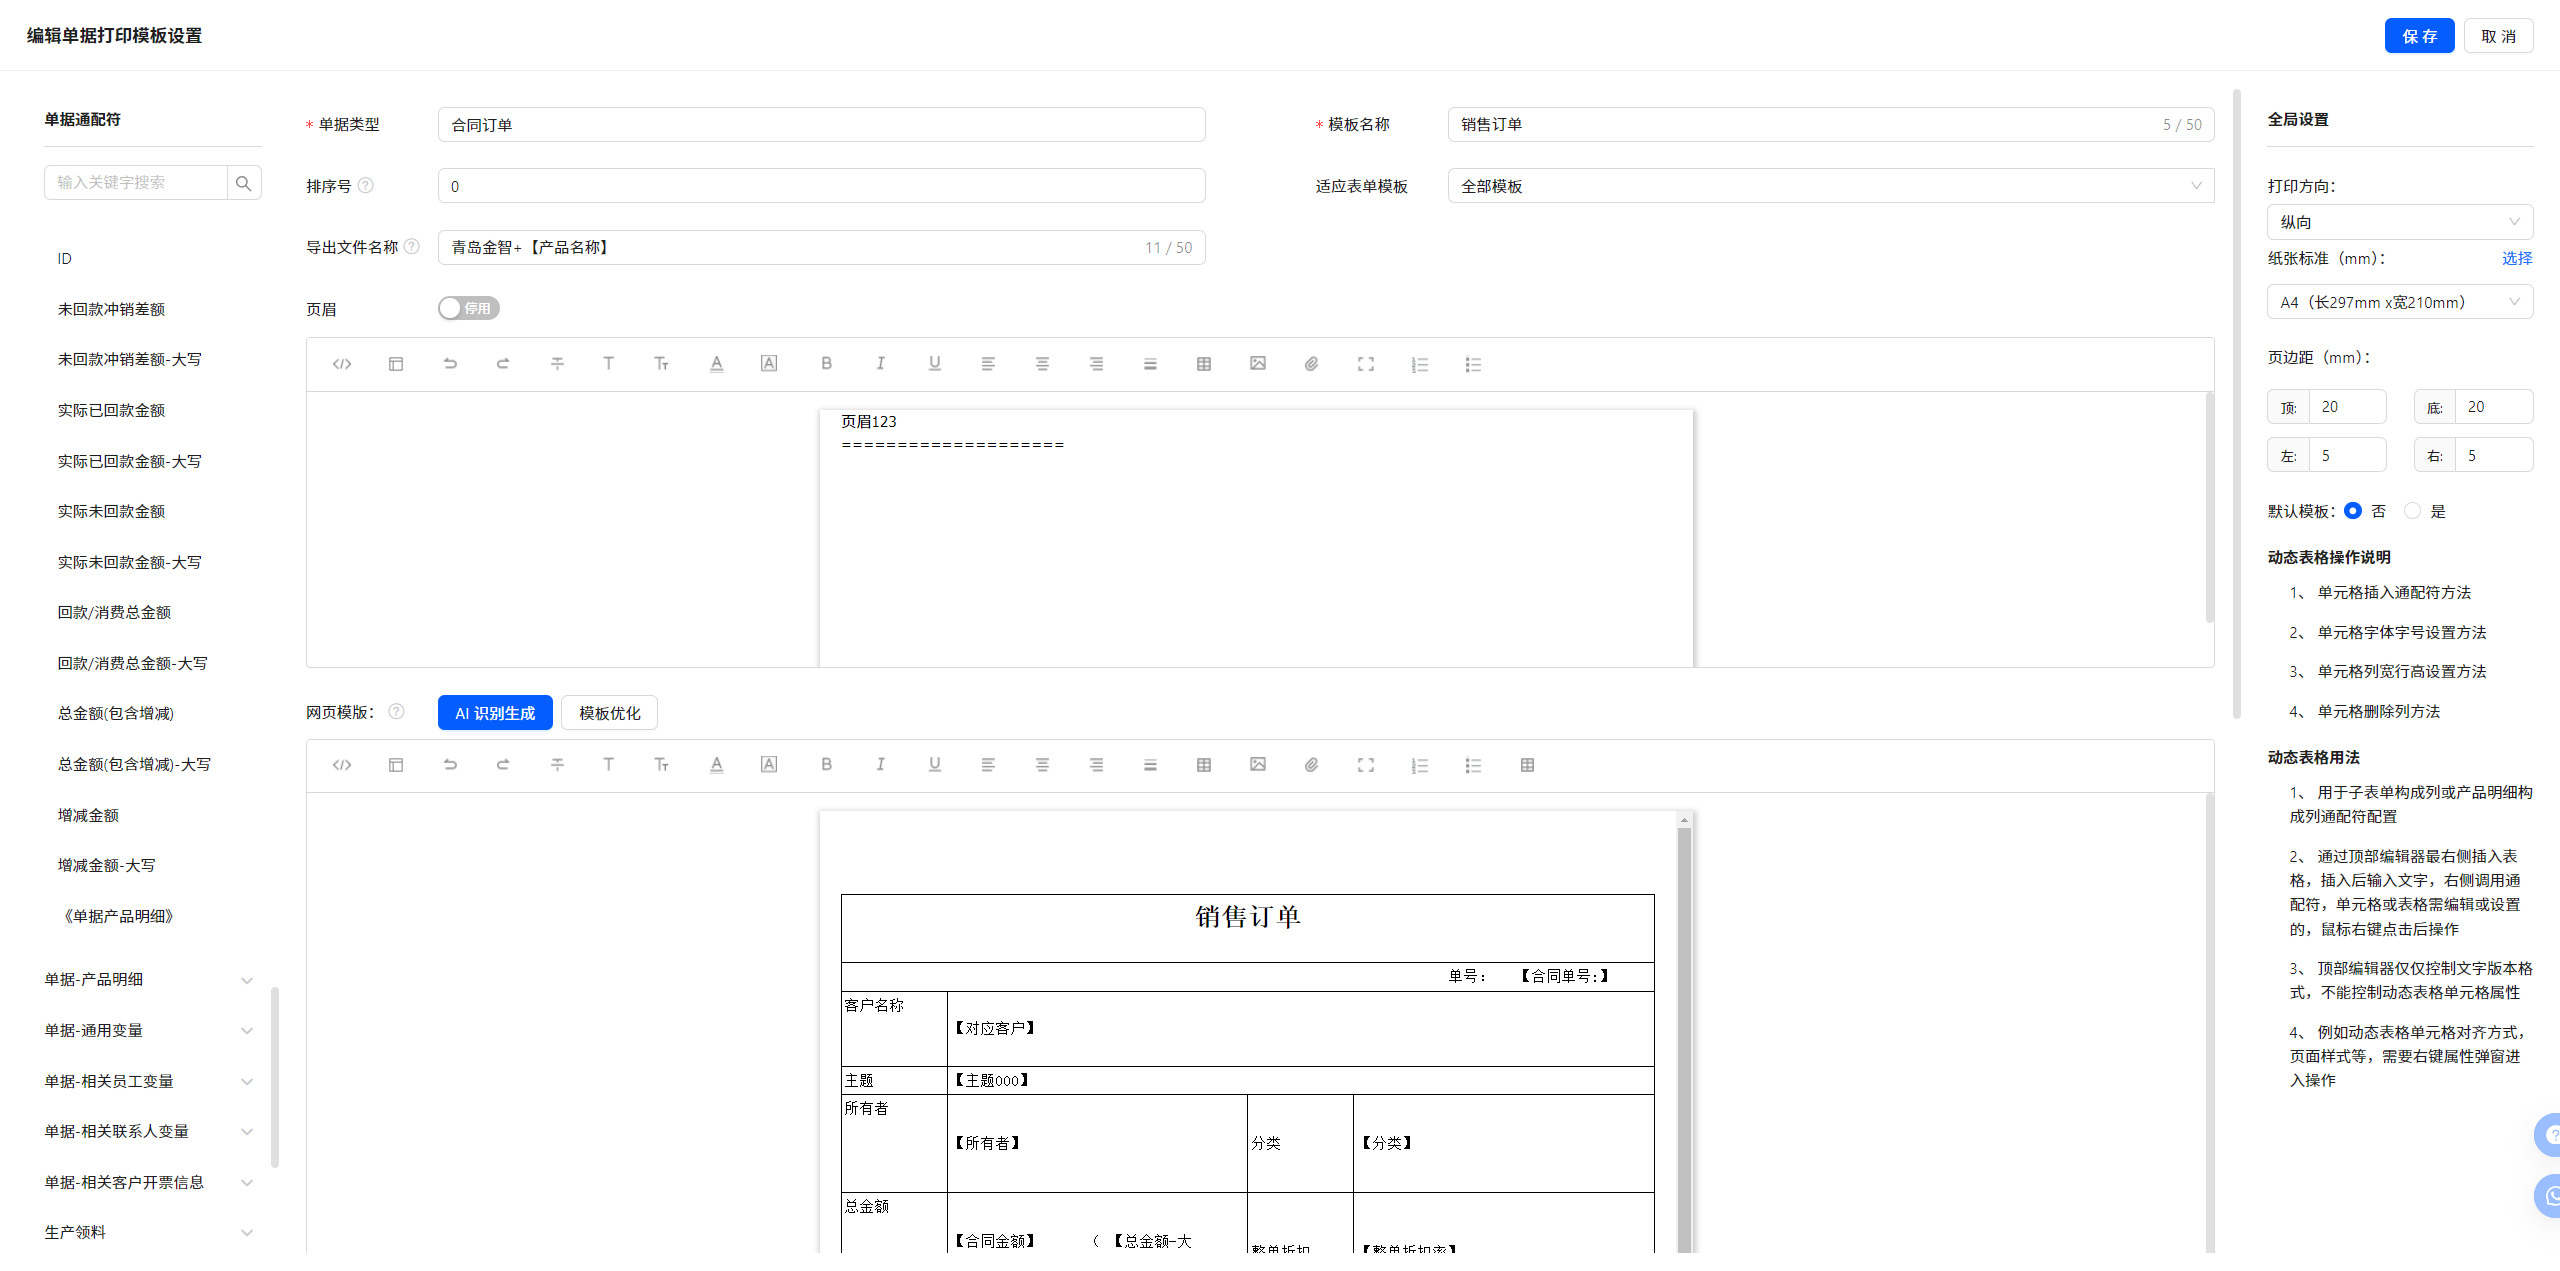2560x1271 pixels.
Task: Toggle the 页眉 header switch
Action: (x=468, y=308)
